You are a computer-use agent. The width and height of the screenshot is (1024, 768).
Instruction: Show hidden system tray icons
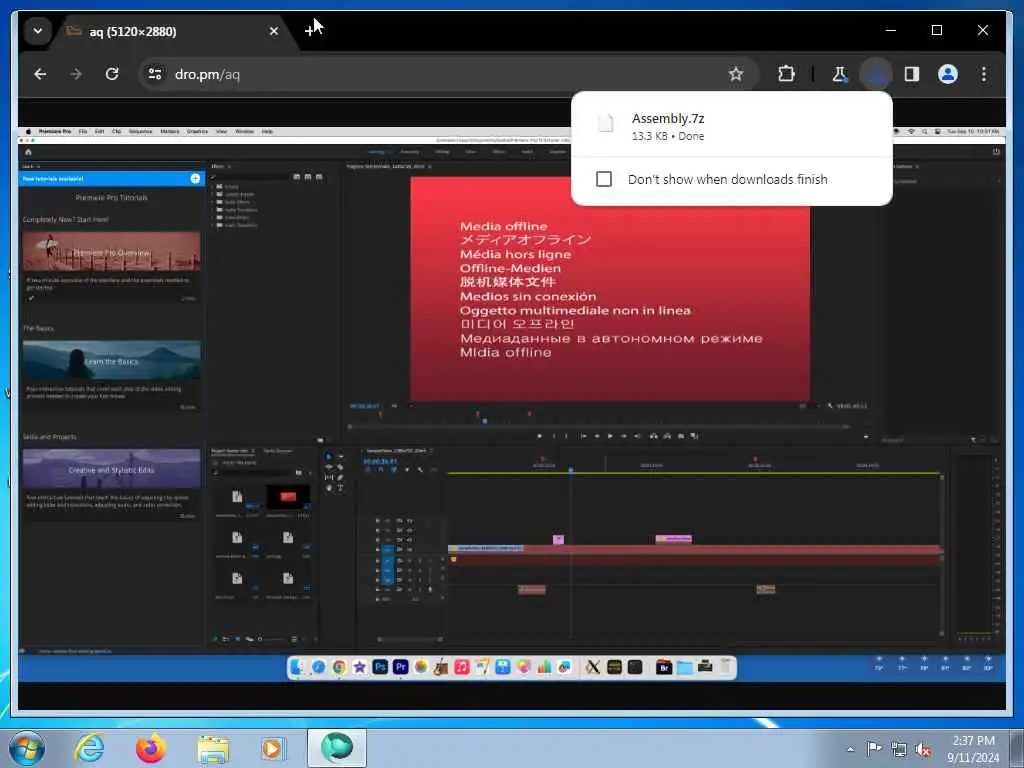[850, 749]
